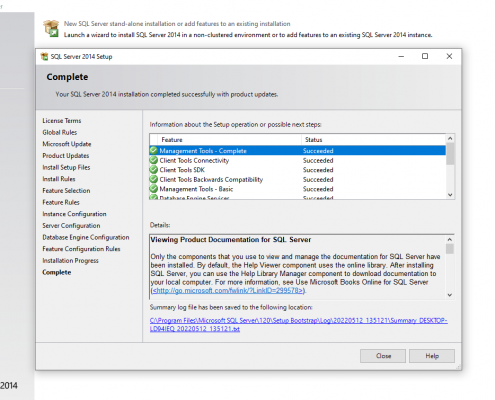Click green check beside Client Tools Backwards Compatibility
Screen dimensions: 495x400
tap(154, 179)
